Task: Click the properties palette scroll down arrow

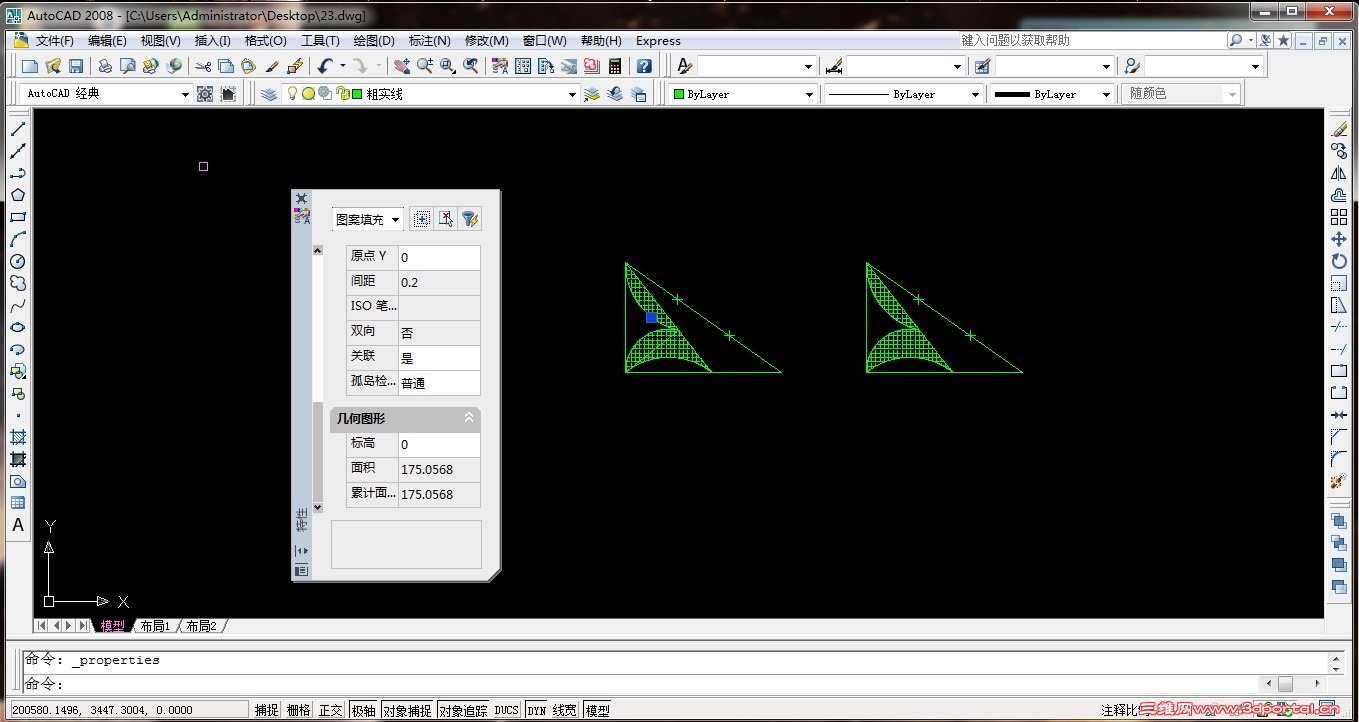Action: tap(318, 508)
